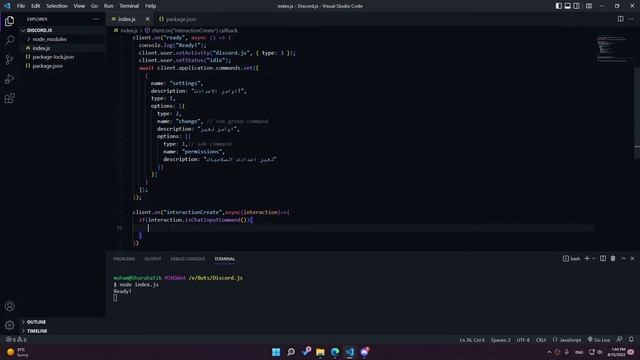Kill the terminal with the trash icon
This screenshot has height=360, width=640.
click(x=613, y=258)
